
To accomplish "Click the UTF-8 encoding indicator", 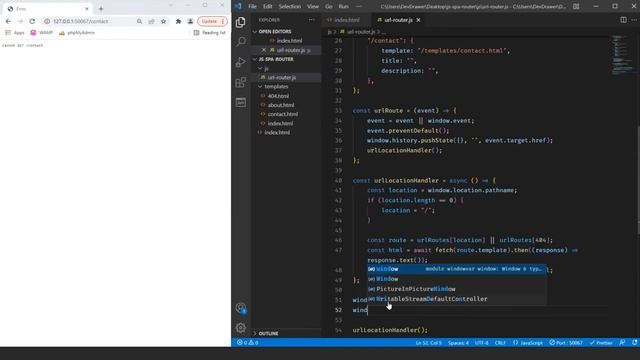I will coord(481,342).
